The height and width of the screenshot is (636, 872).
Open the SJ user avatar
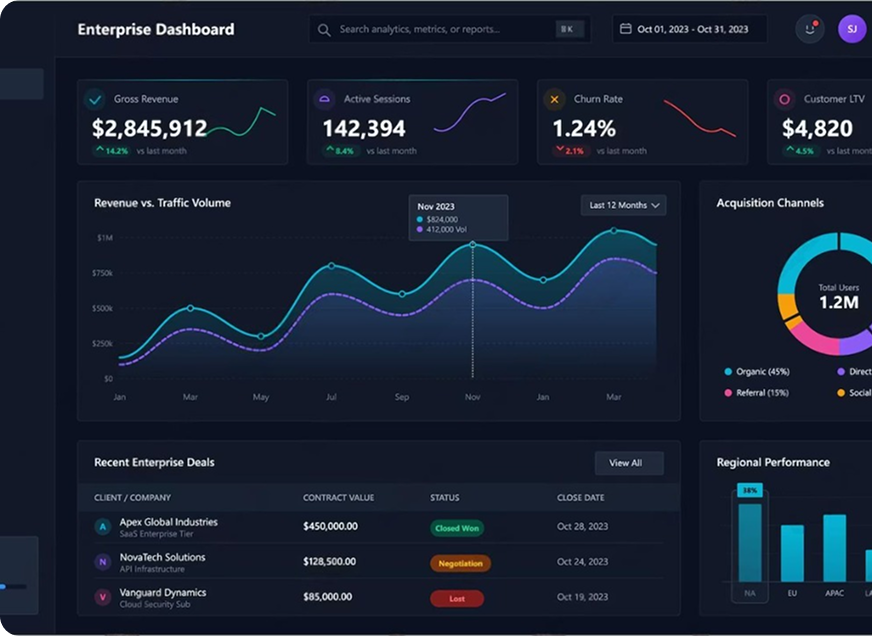pos(852,29)
